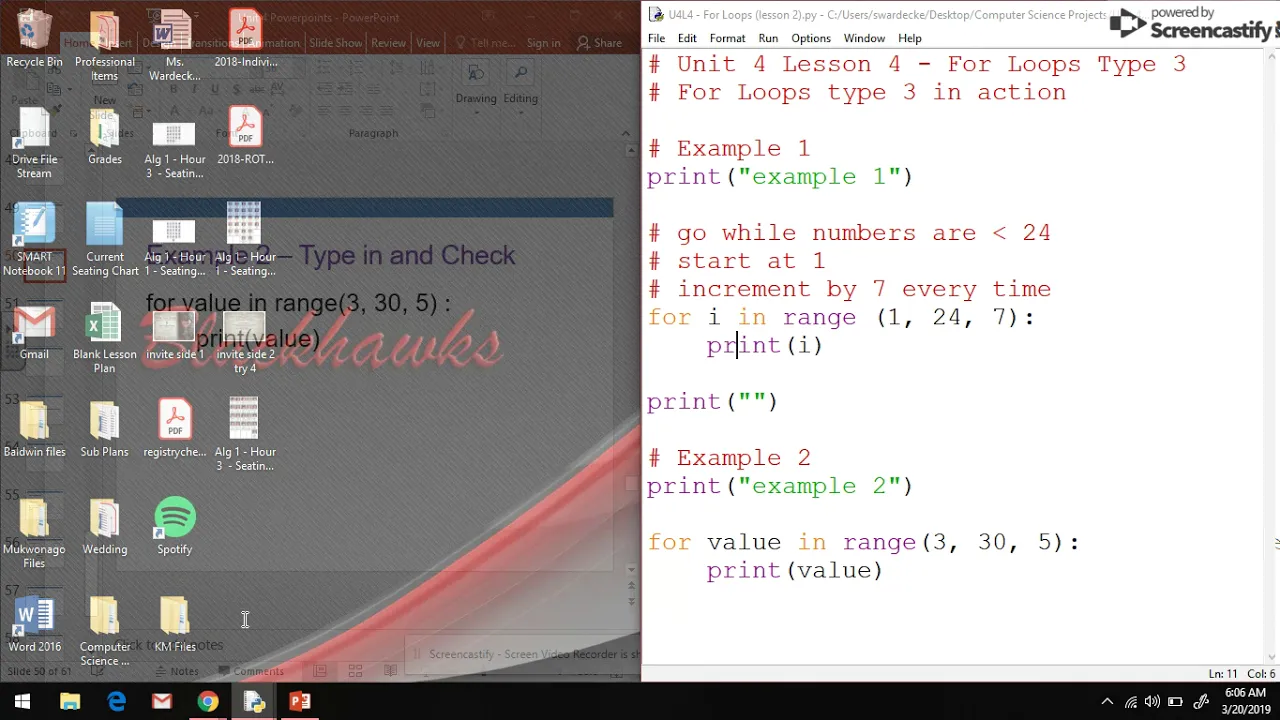Select the Blank Lesson Plan Excel file
Screen dimensions: 1280x720
[x=104, y=339]
